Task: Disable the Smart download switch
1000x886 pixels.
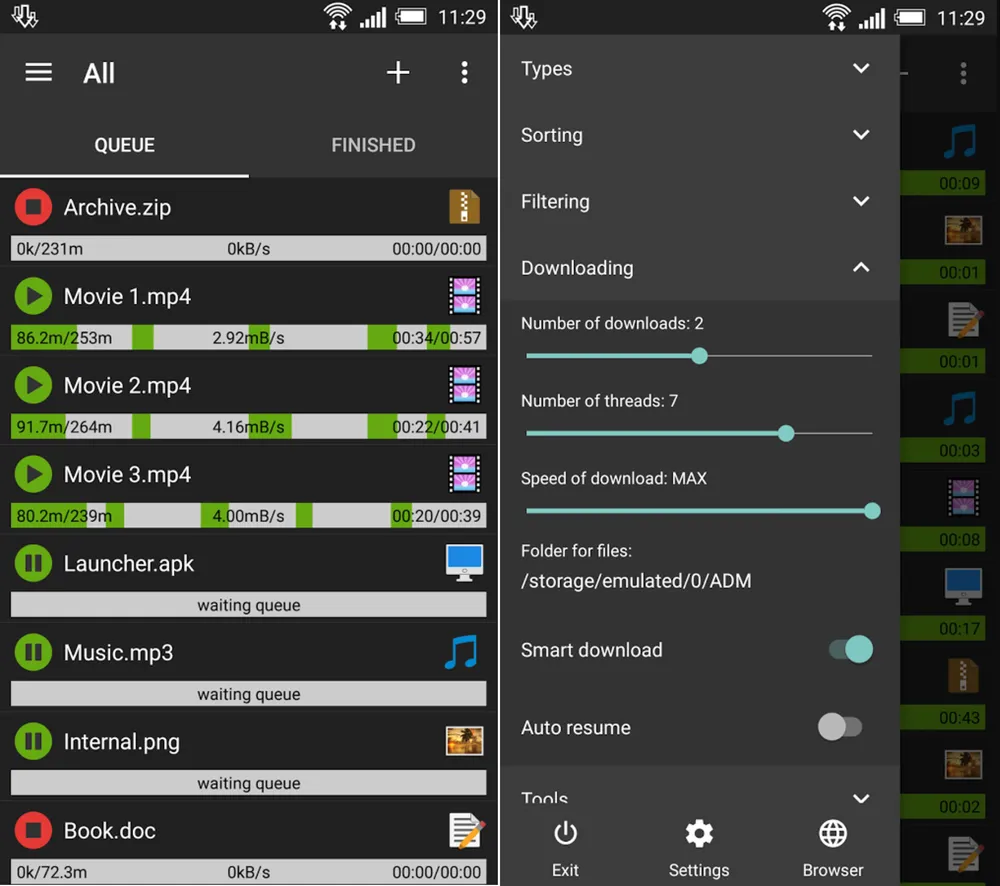Action: [x=851, y=650]
